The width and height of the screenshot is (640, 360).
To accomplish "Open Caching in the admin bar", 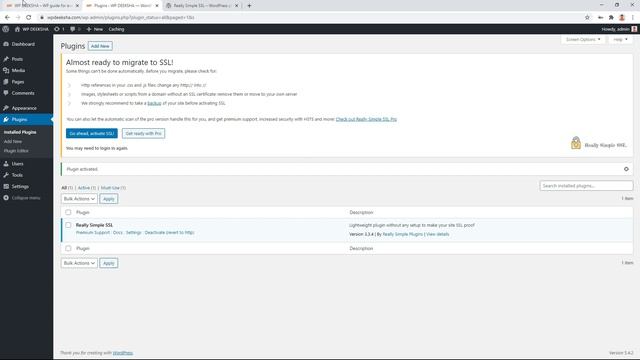I will (116, 29).
